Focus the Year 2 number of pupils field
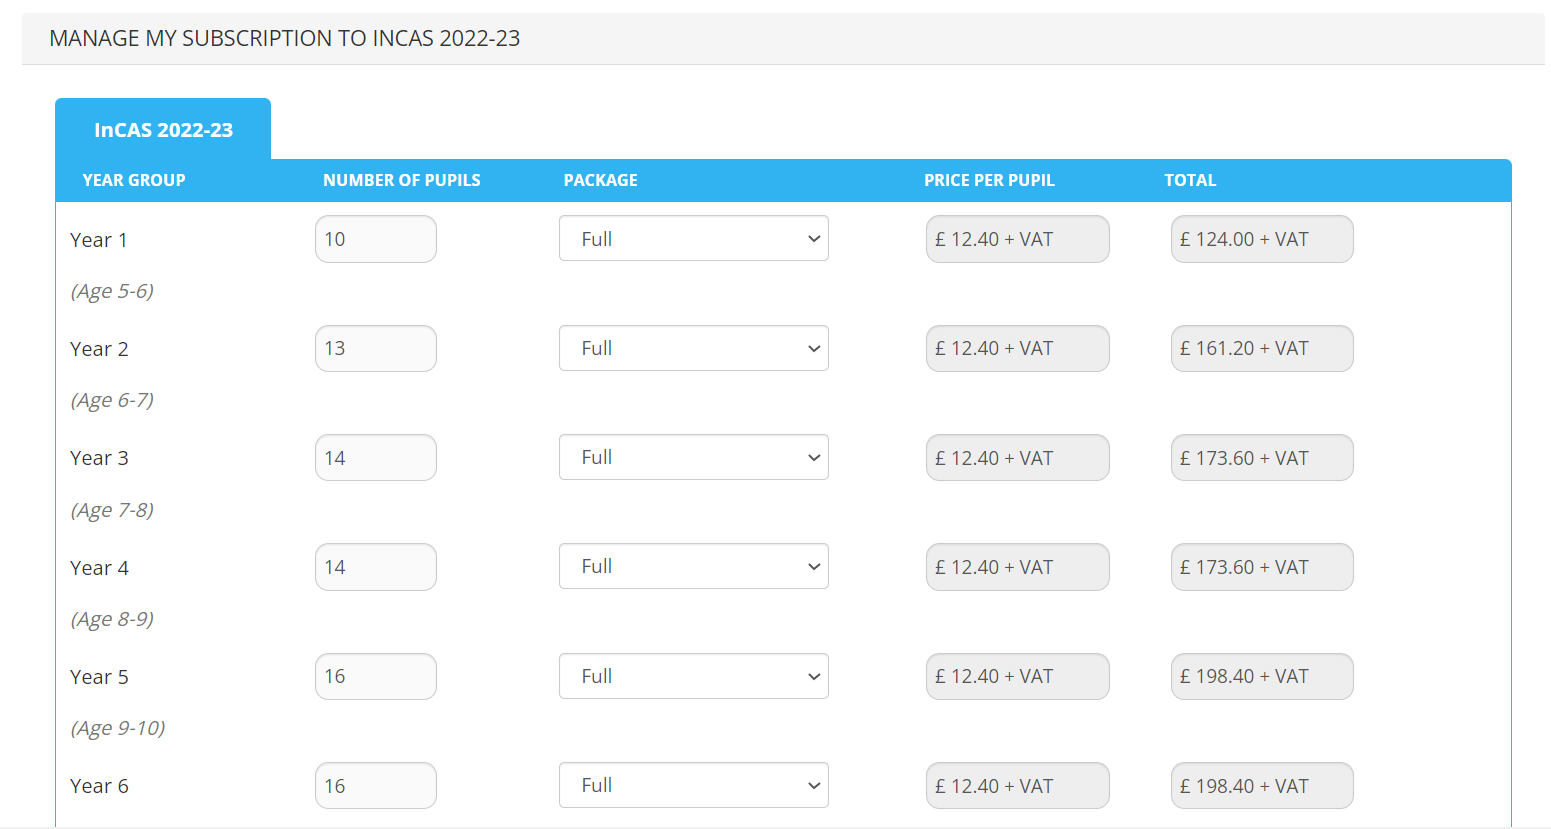The width and height of the screenshot is (1551, 829). 376,348
